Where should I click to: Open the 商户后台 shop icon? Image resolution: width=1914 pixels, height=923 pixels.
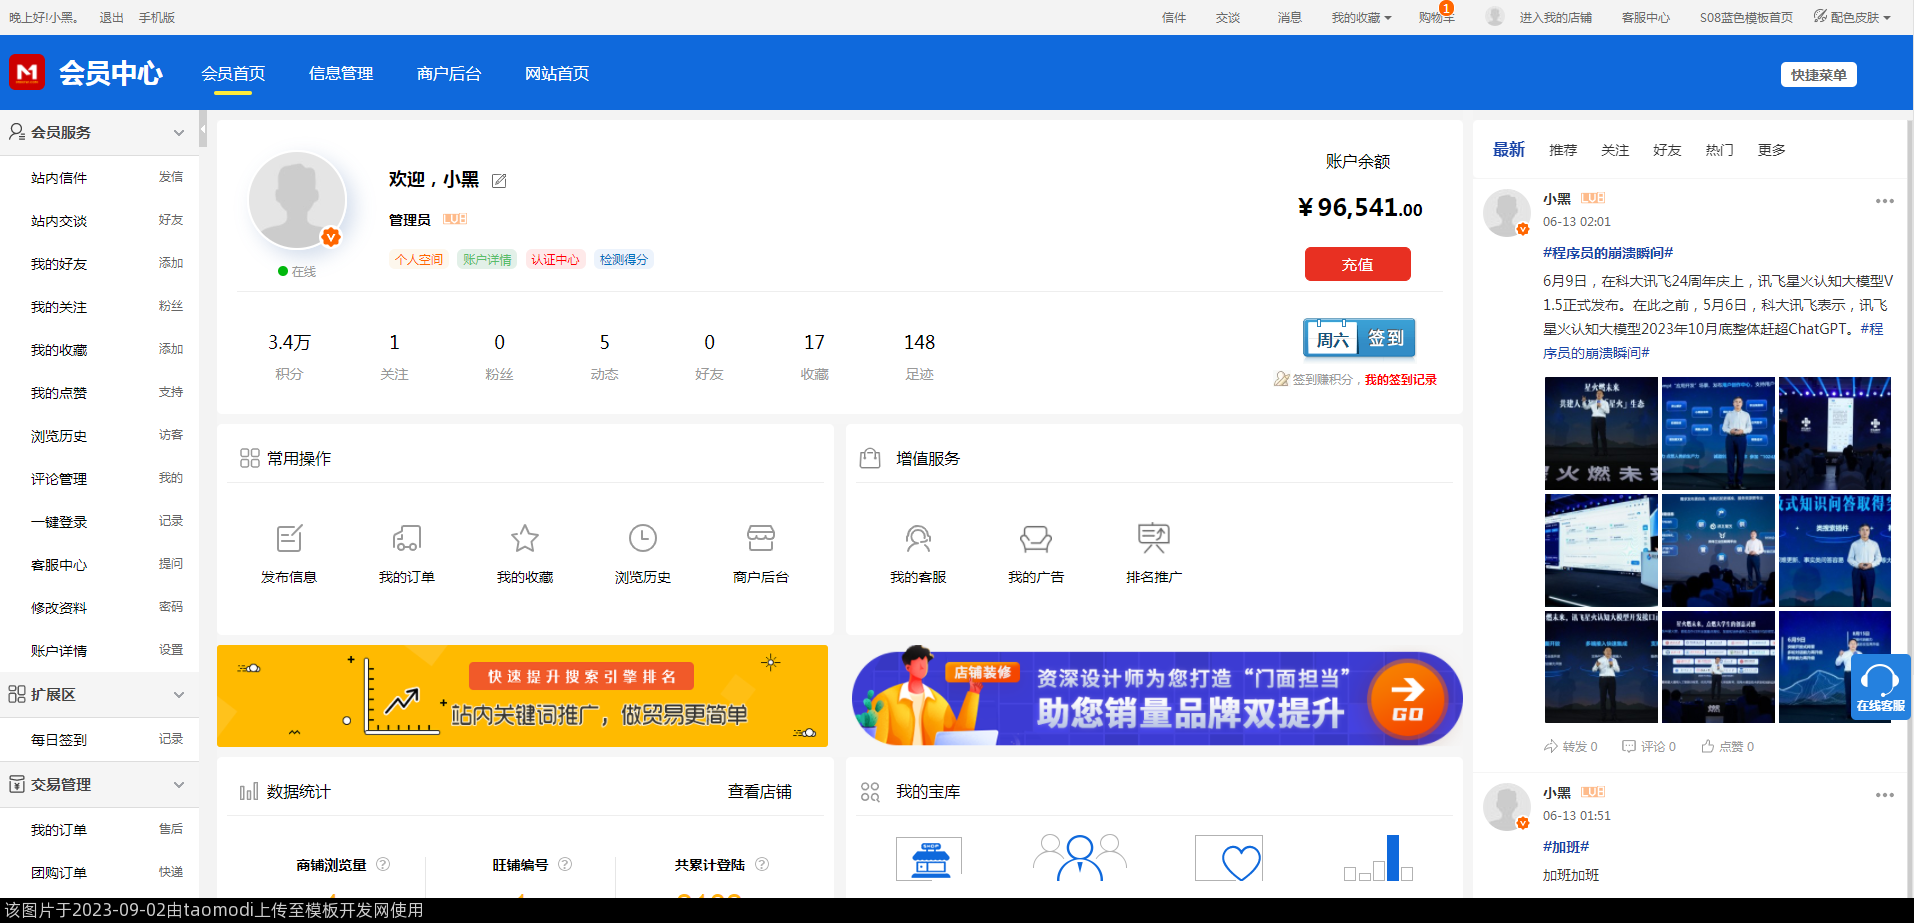pos(760,538)
